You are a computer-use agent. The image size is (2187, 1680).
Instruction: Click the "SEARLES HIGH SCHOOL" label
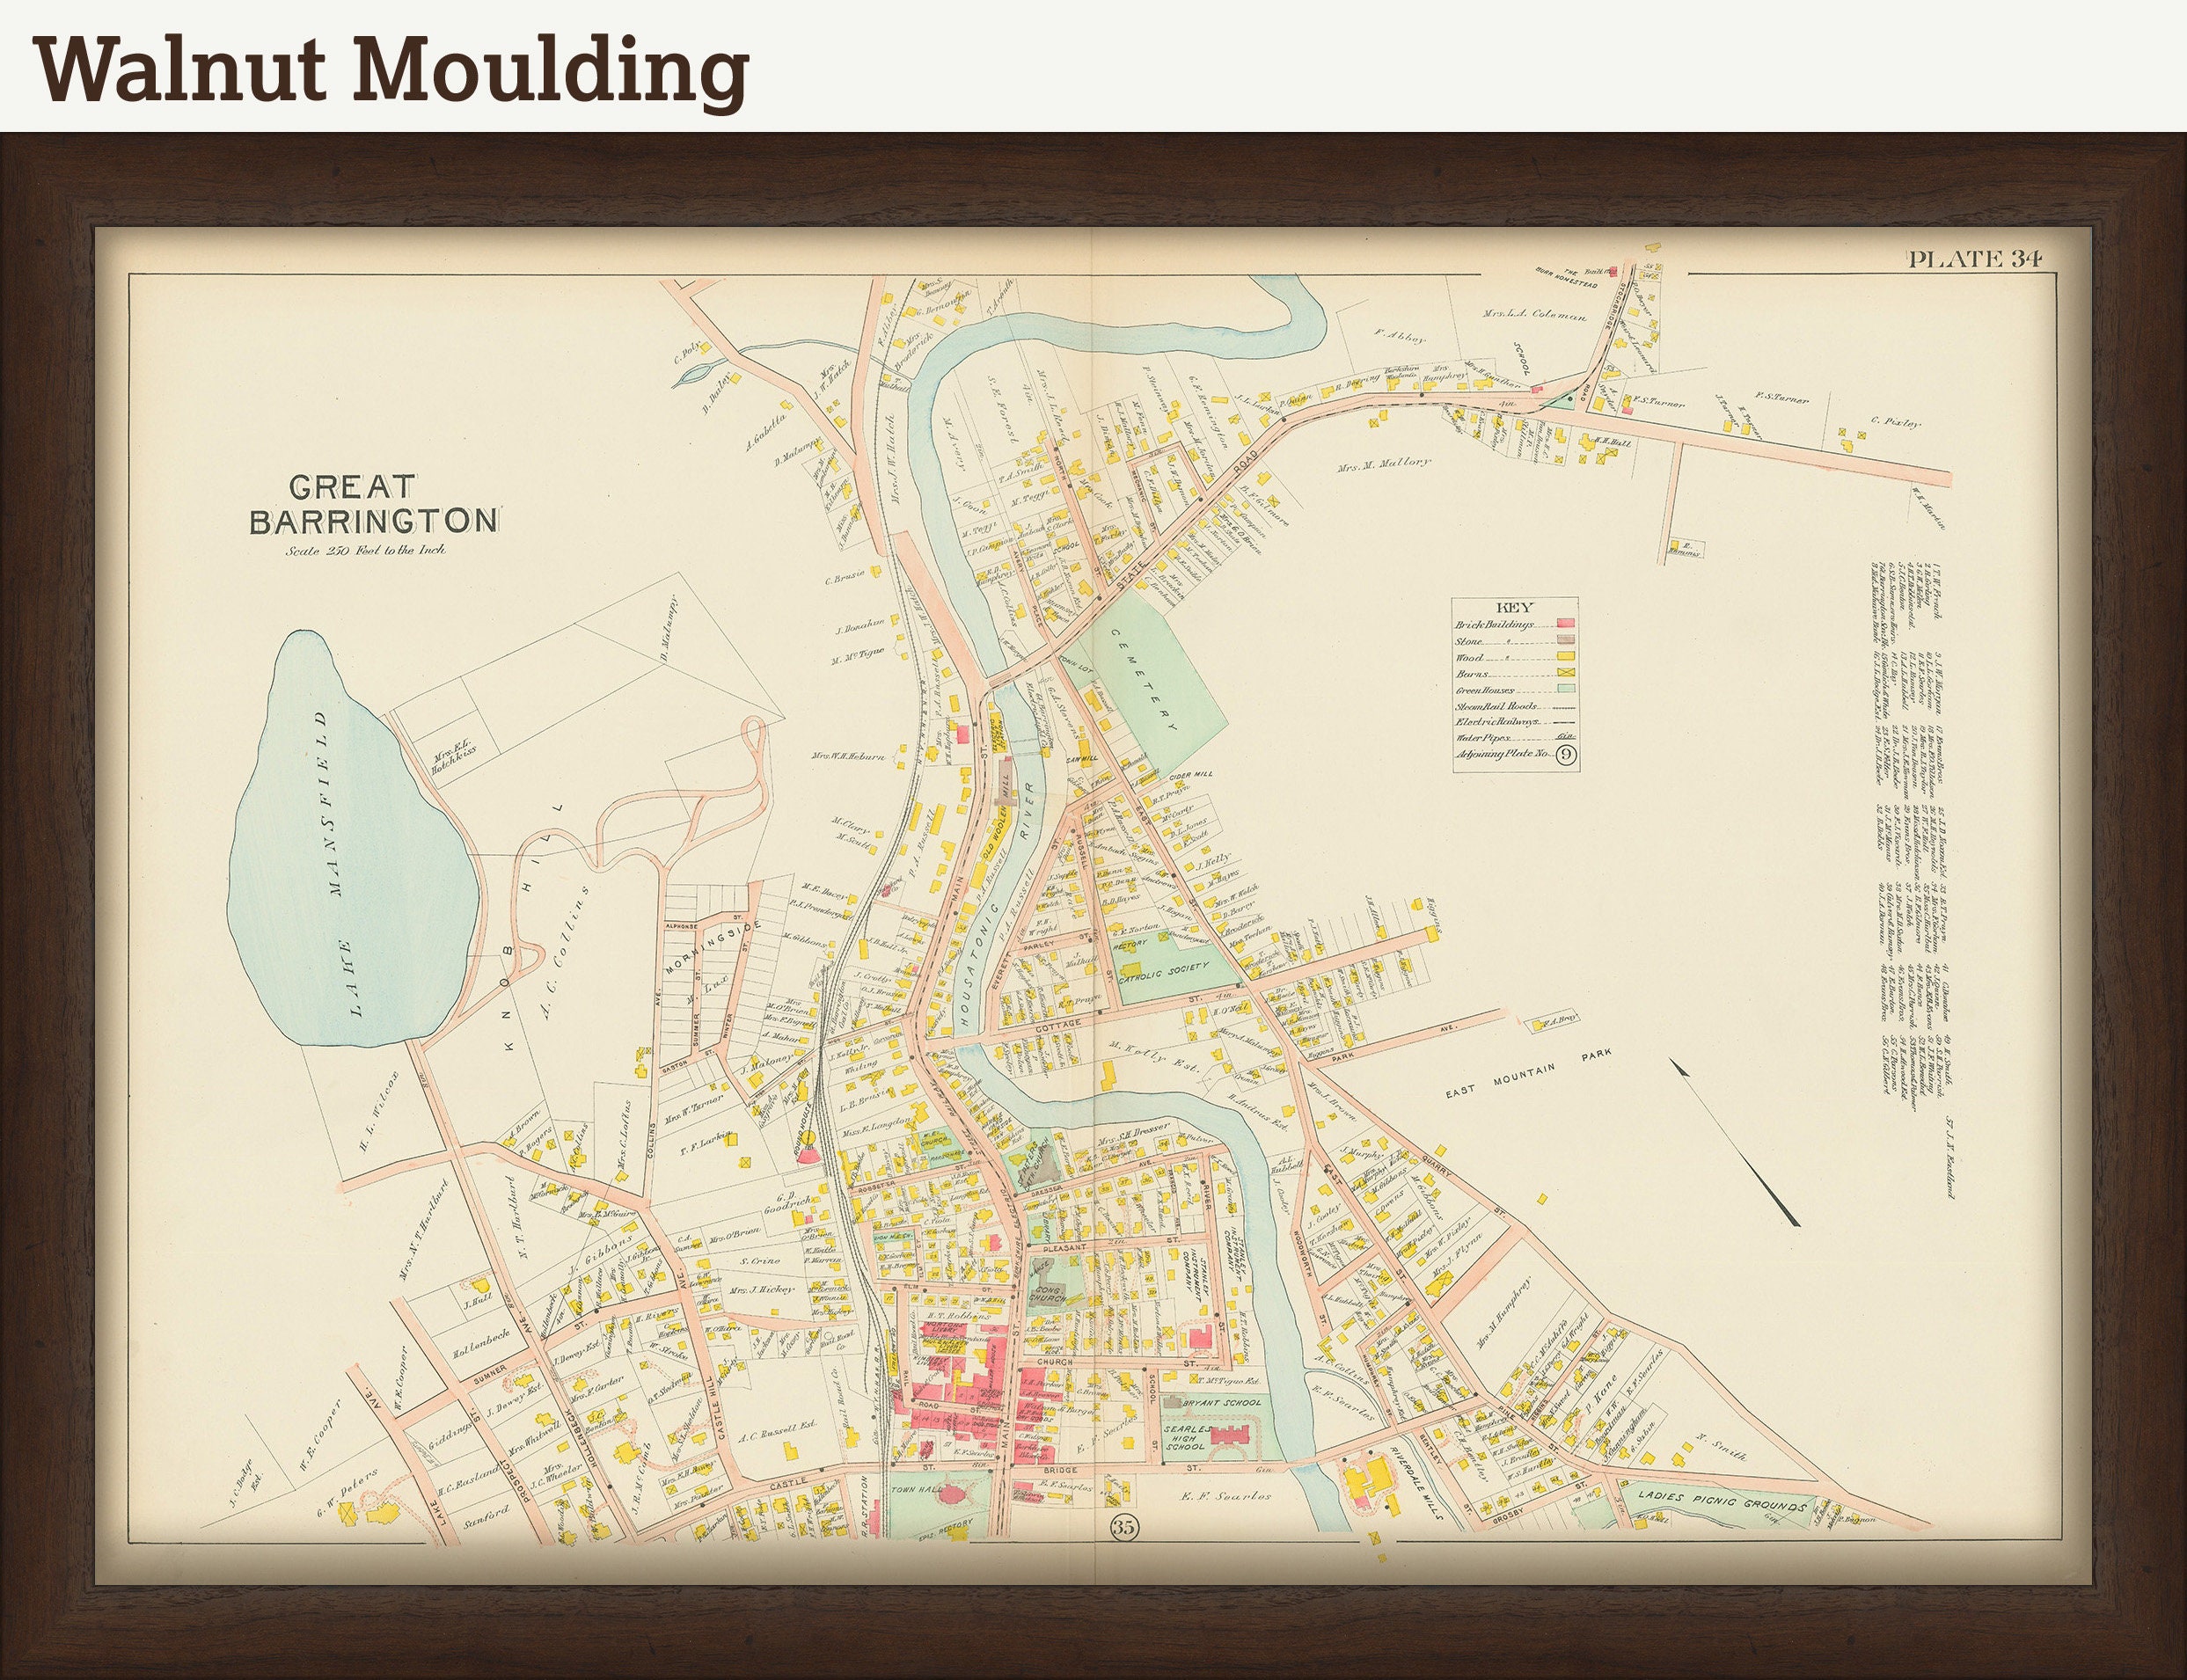(1186, 1438)
